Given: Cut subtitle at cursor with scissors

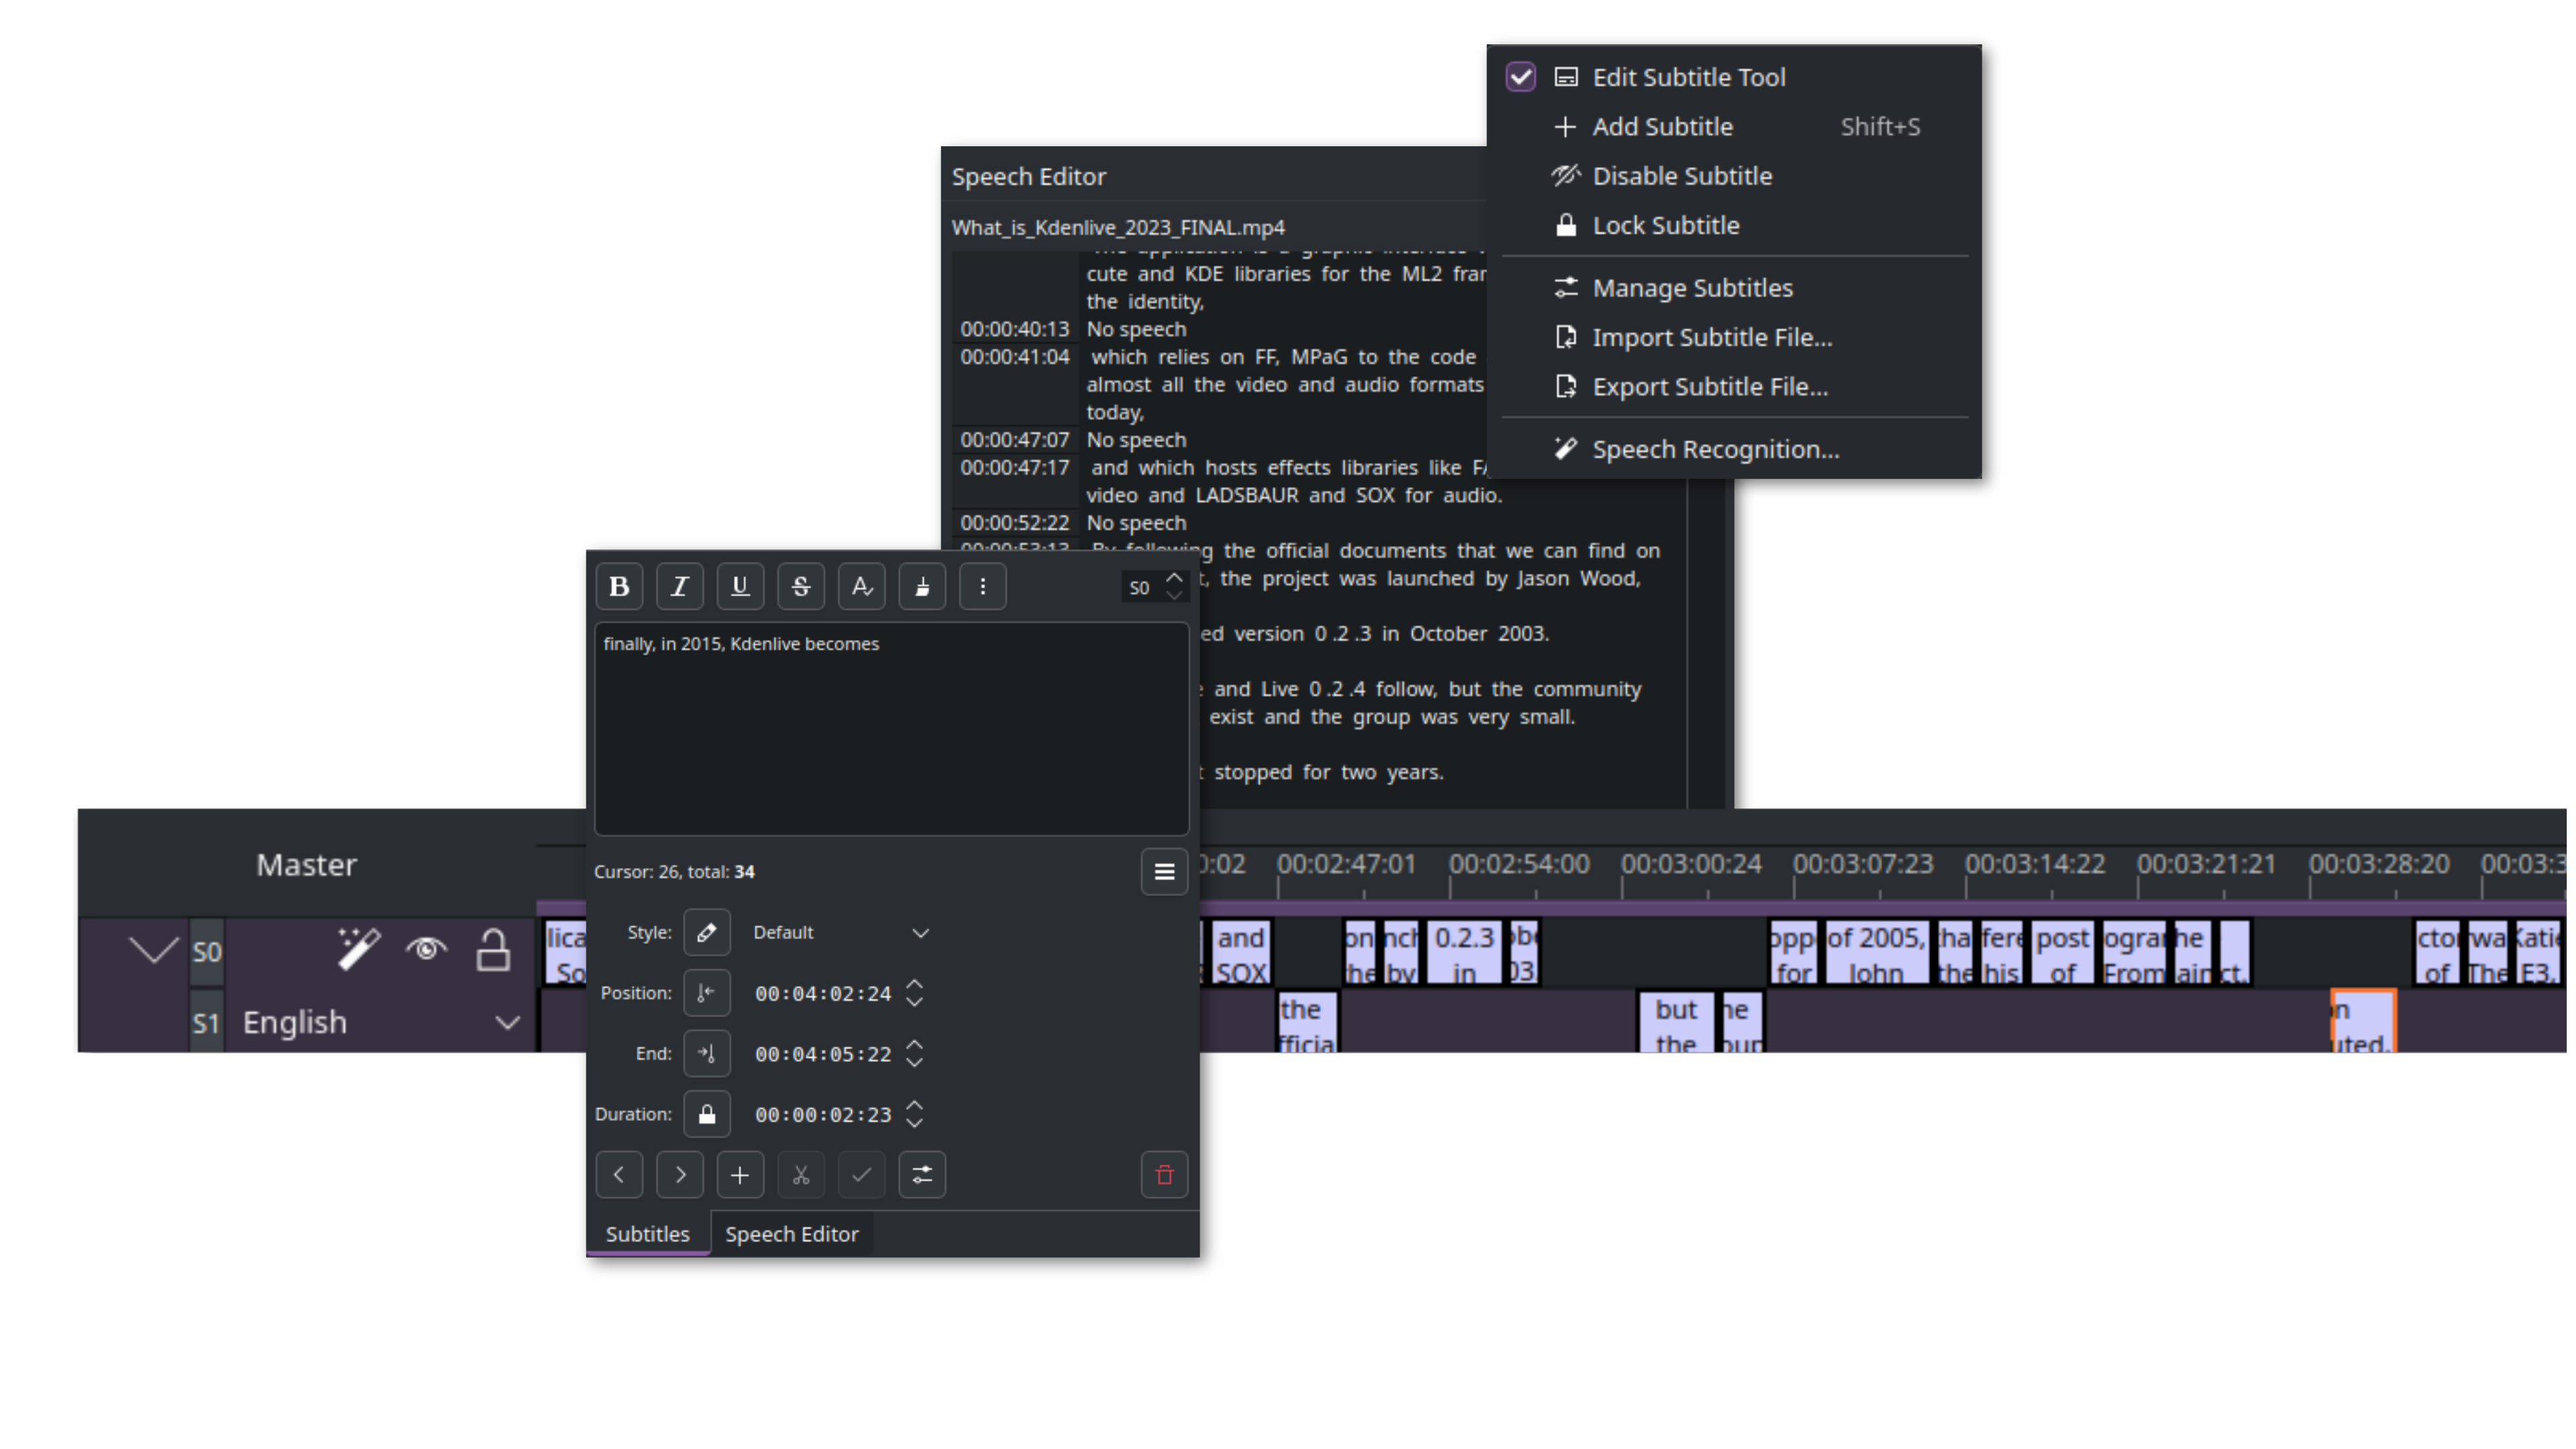Looking at the screenshot, I should pyautogui.click(x=801, y=1175).
